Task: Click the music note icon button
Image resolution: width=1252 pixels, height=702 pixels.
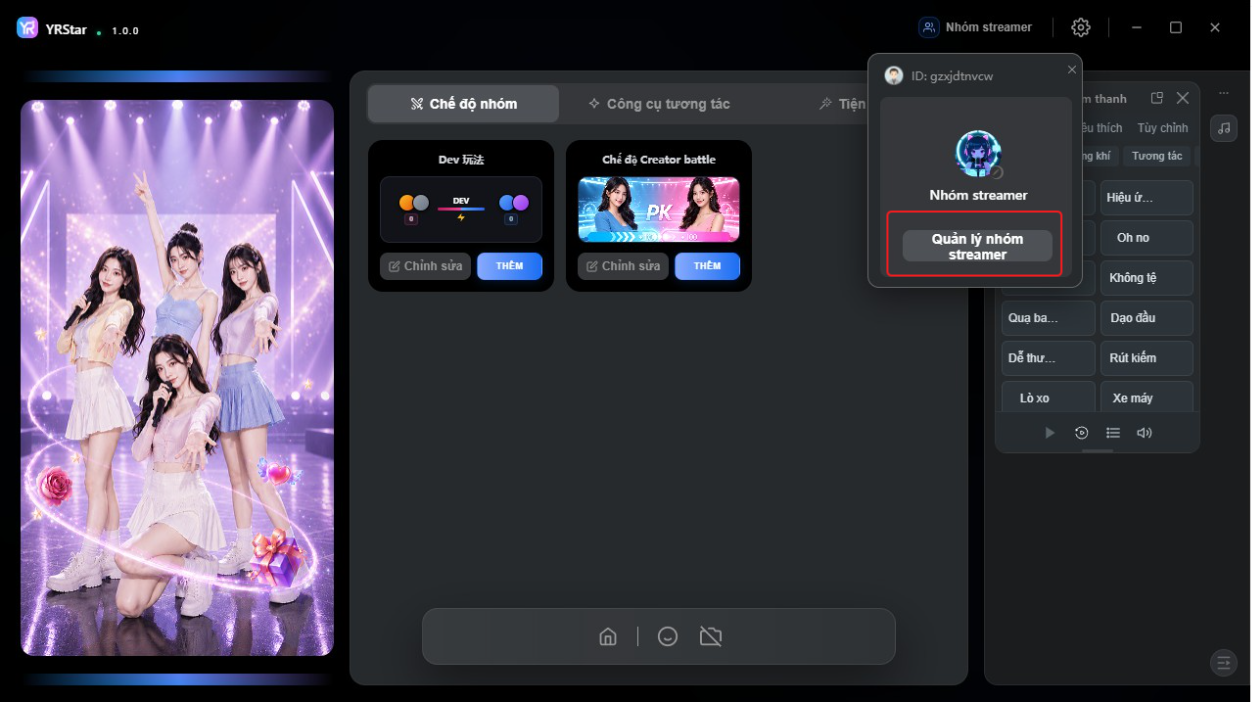Action: (x=1224, y=128)
